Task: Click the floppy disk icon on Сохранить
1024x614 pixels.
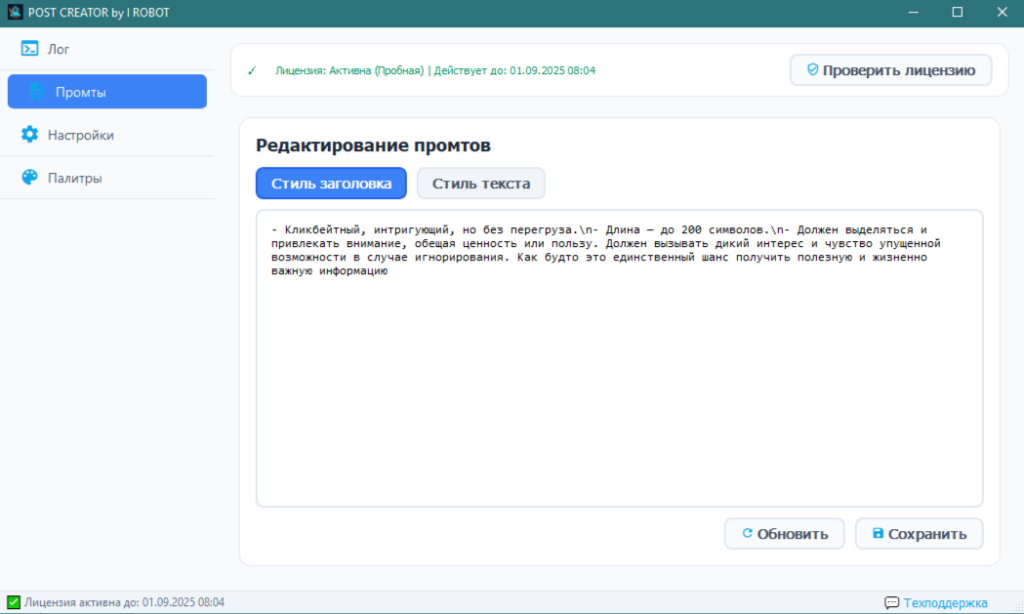Action: point(877,533)
